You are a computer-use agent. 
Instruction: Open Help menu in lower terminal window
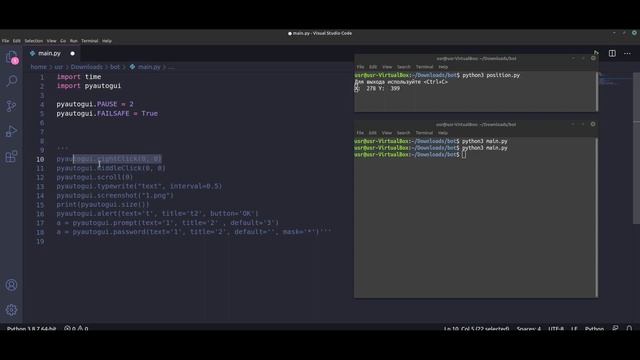tap(443, 133)
